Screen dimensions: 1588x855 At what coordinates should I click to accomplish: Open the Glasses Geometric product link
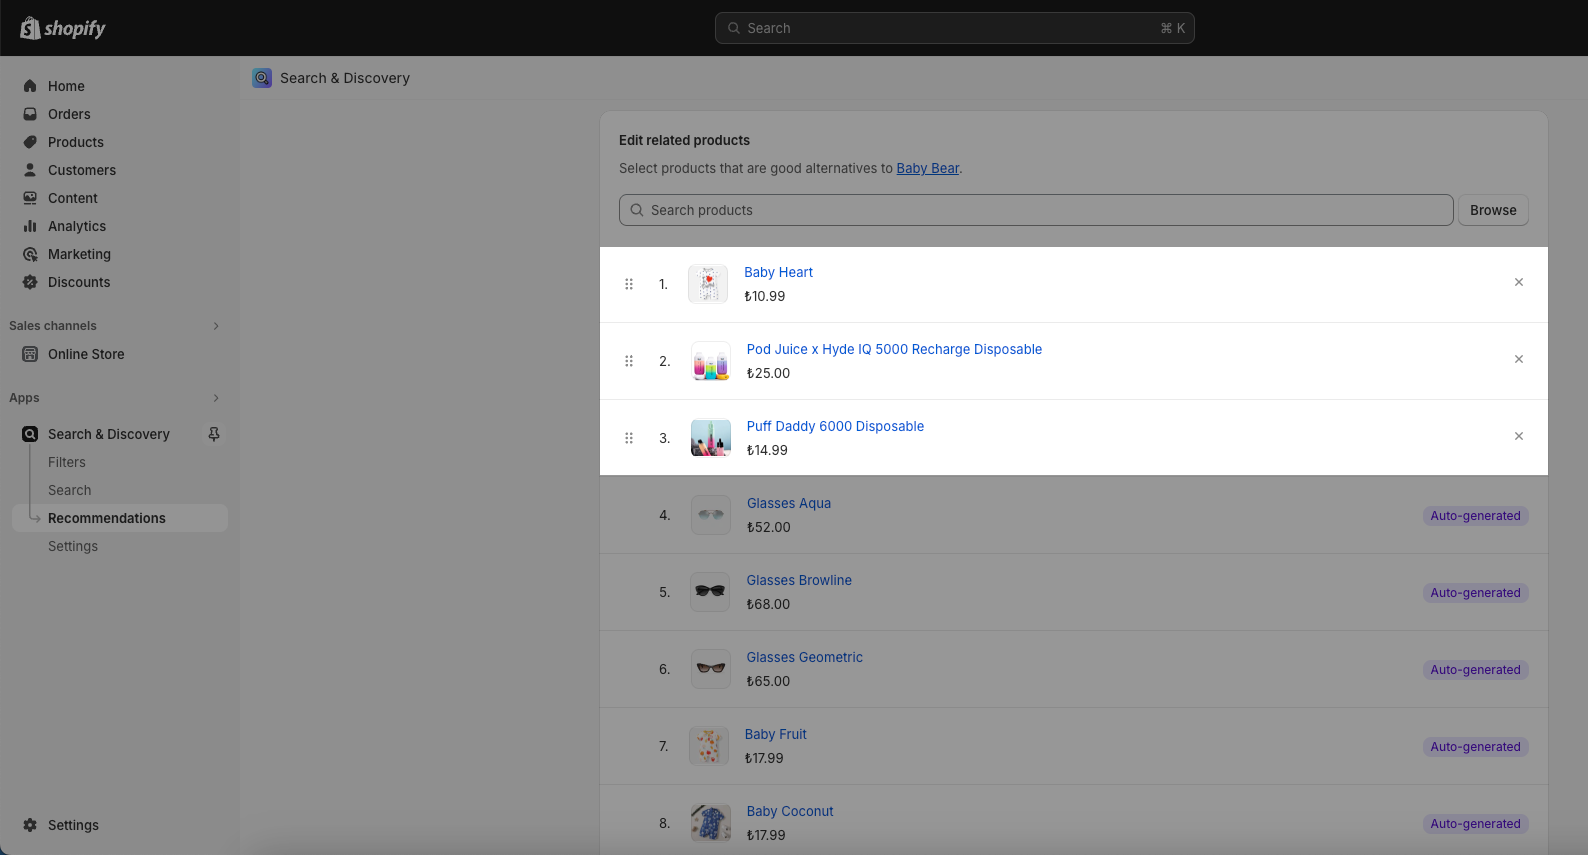coord(804,657)
